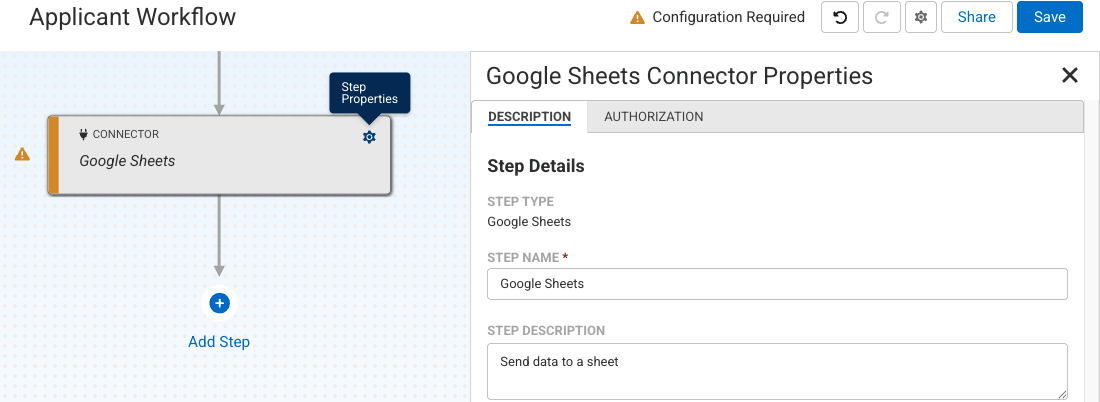Close the Google Sheets Connector Properties panel

click(x=1069, y=75)
